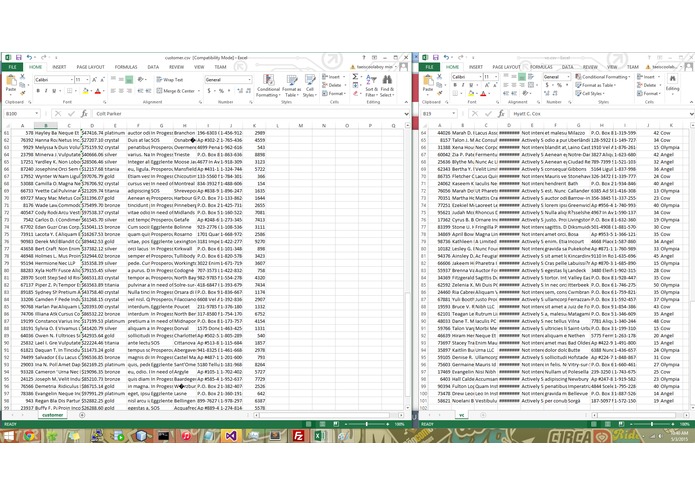Click Undo arrow in customer.csv title bar
The image size is (695, 494).
[29, 58]
